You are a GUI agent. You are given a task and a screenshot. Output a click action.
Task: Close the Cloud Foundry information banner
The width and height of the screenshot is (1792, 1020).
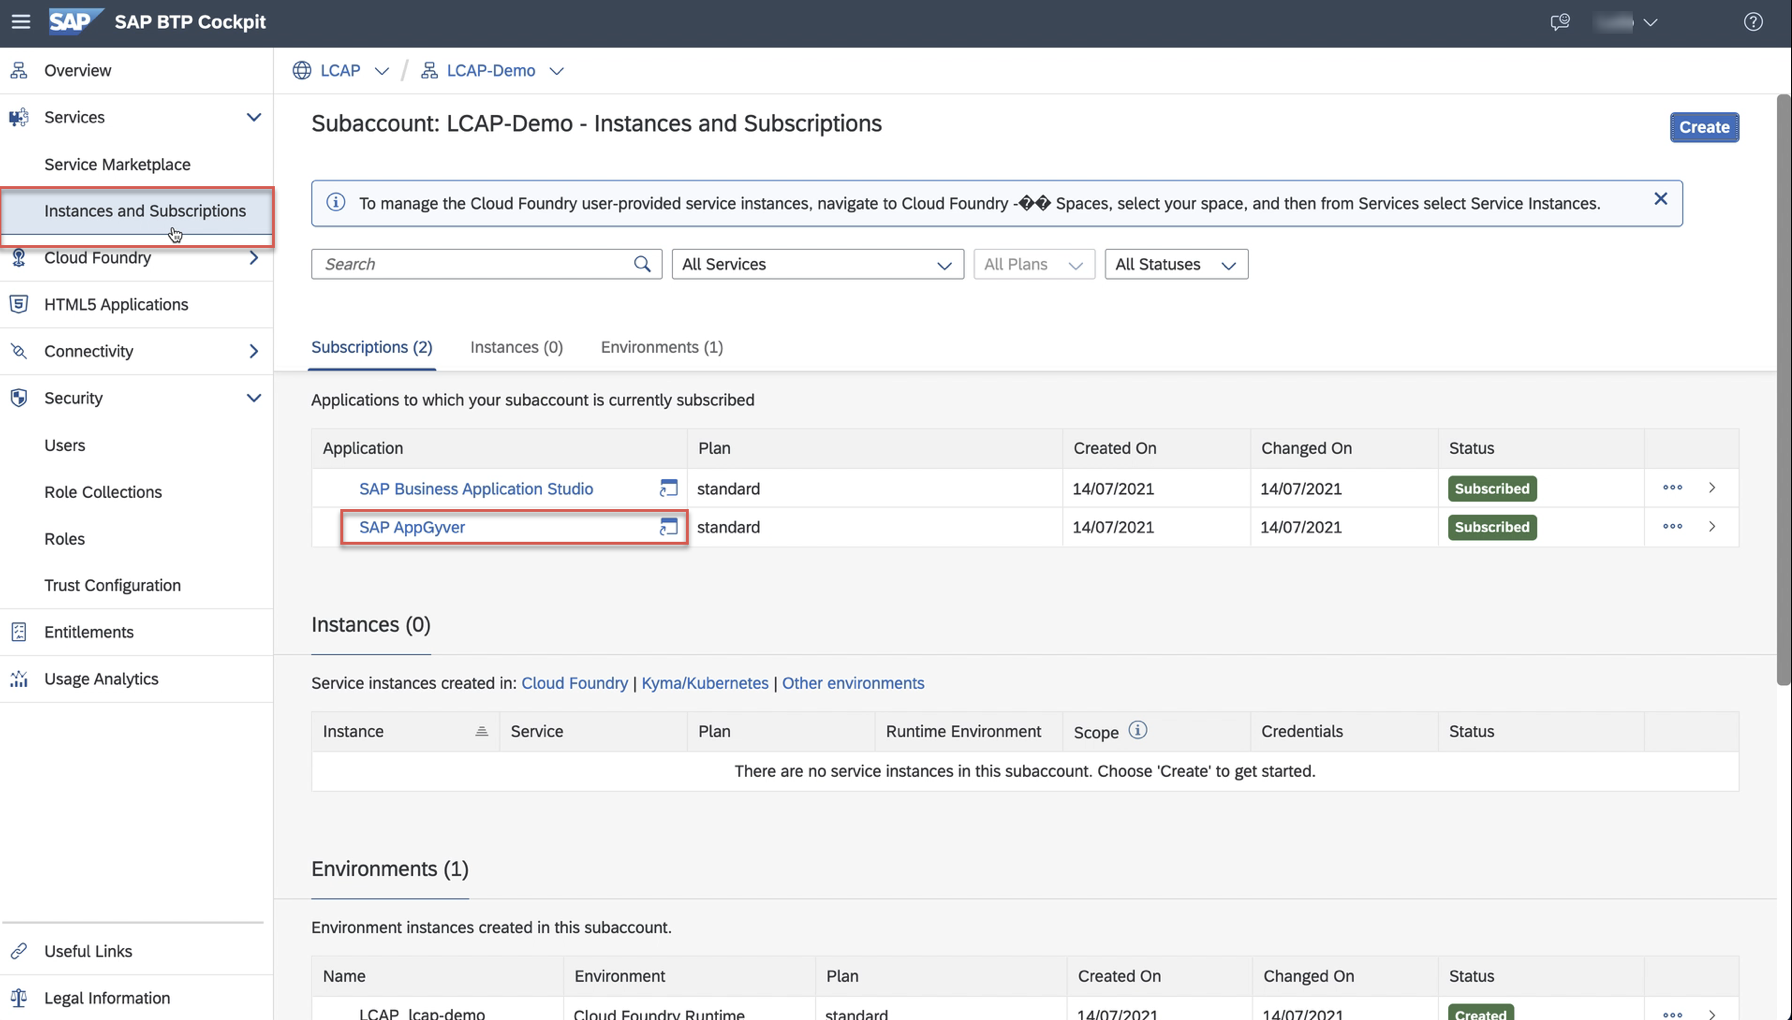(x=1661, y=199)
